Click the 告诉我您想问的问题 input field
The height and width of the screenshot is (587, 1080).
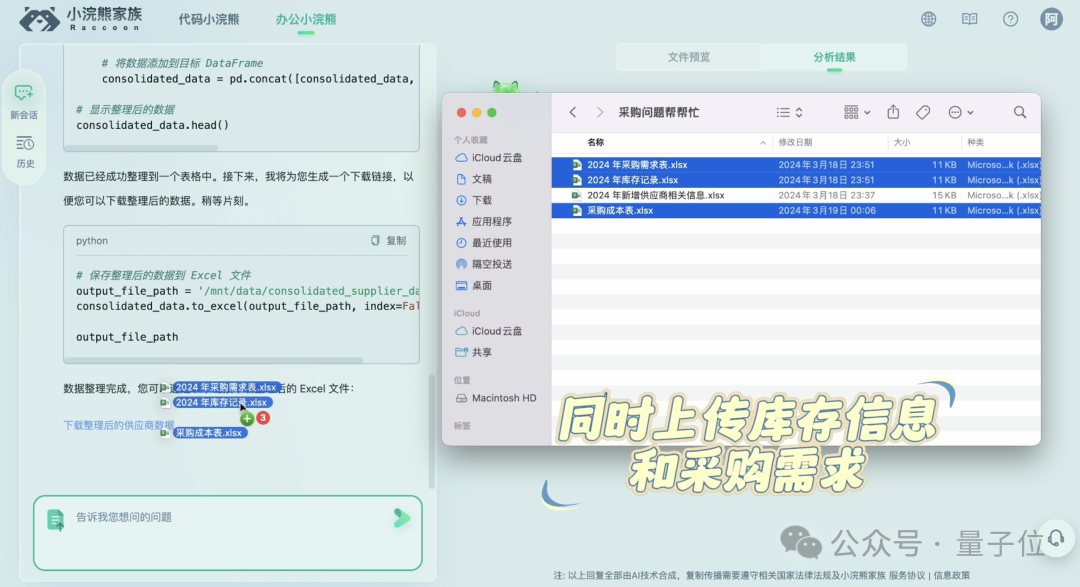point(220,518)
